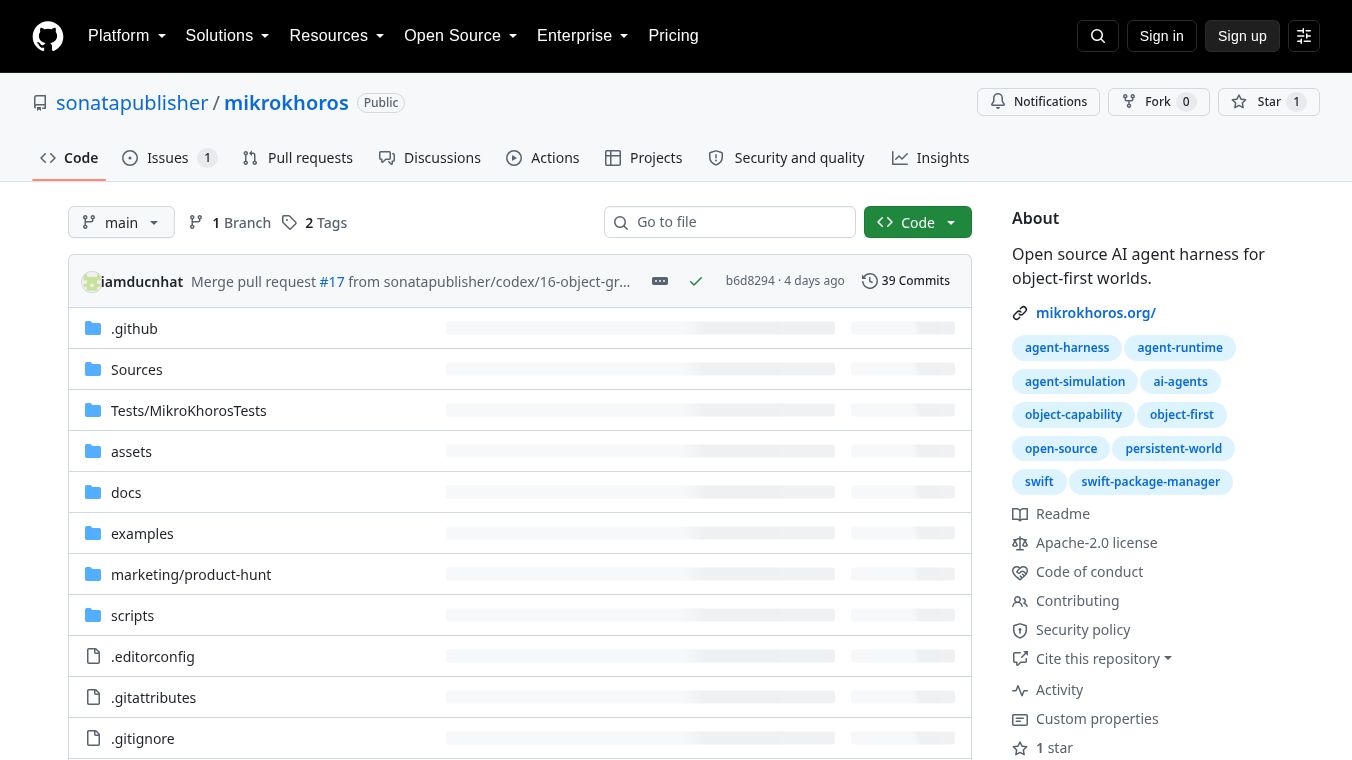Click the persistent-world topic tag
The width and height of the screenshot is (1352, 760).
(1173, 449)
